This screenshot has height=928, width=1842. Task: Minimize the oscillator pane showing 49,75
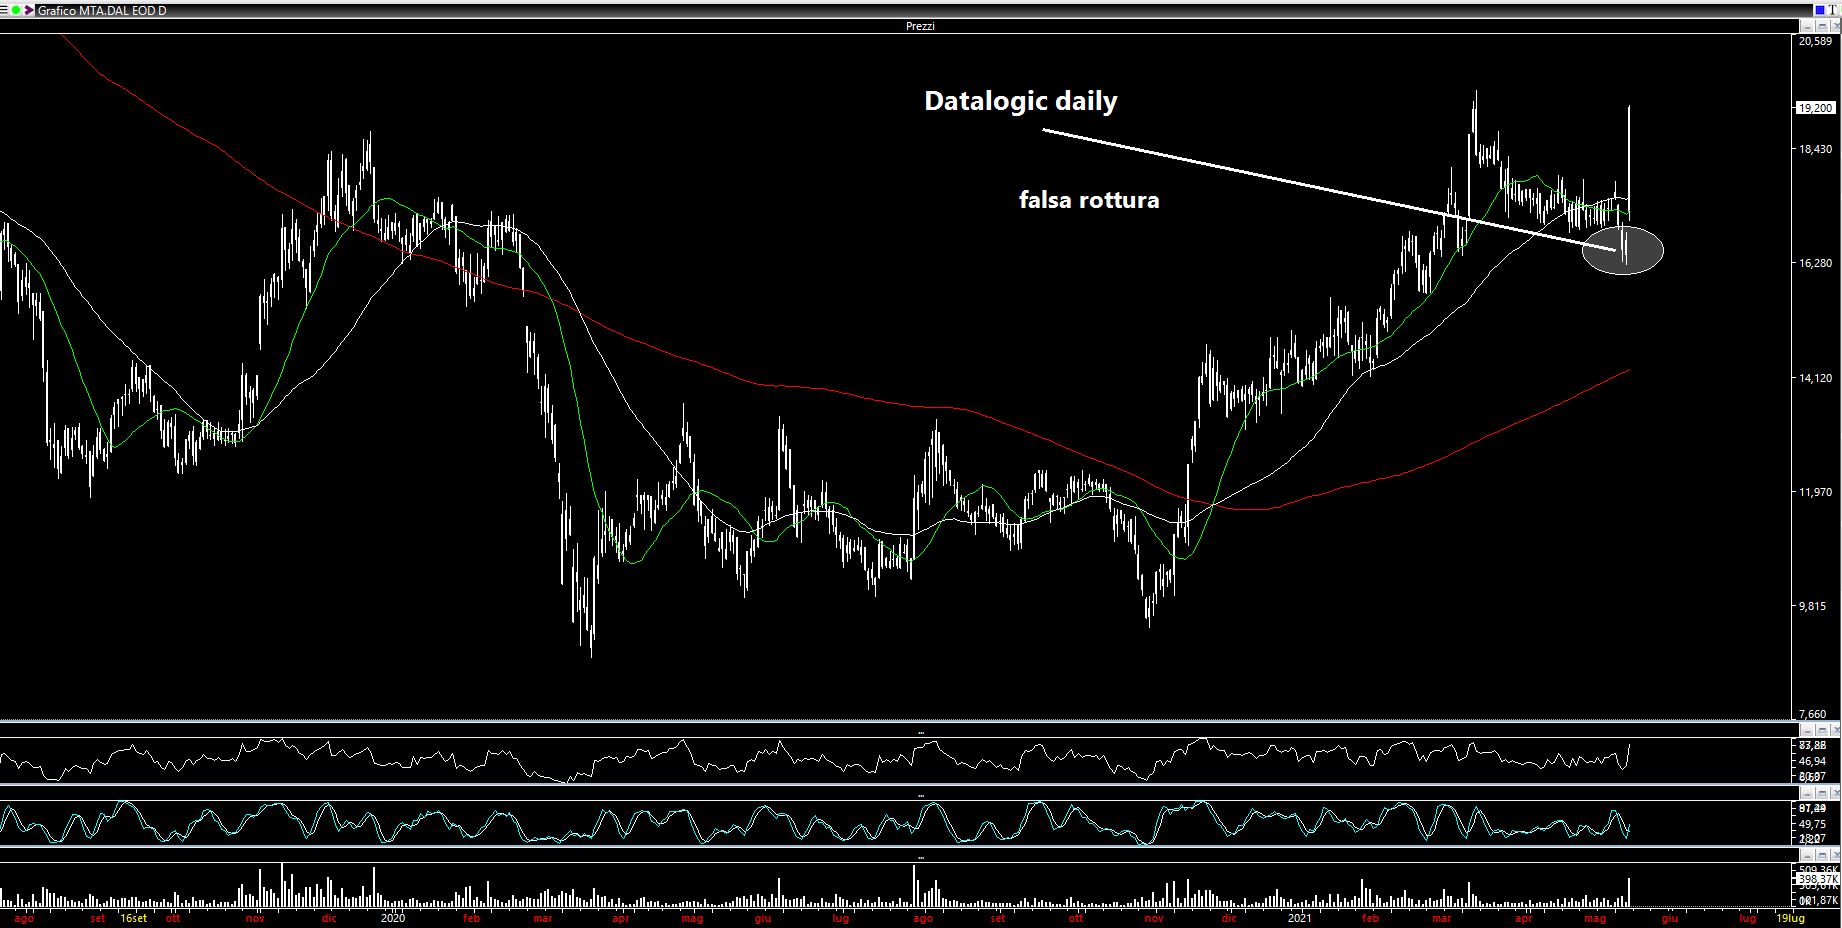1807,793
